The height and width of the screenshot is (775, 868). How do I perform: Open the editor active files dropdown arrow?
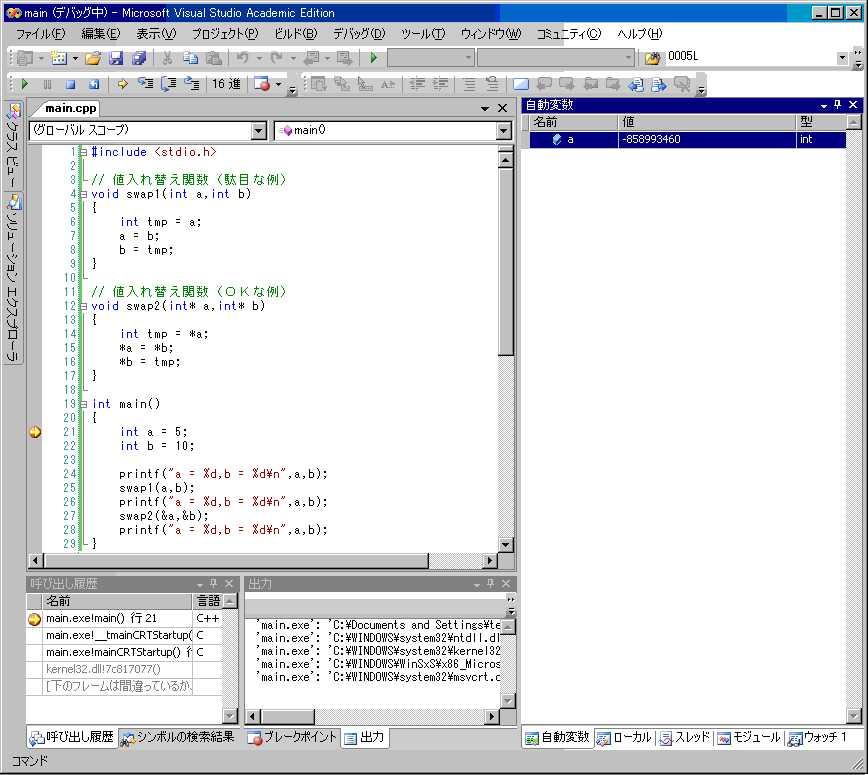[x=485, y=108]
